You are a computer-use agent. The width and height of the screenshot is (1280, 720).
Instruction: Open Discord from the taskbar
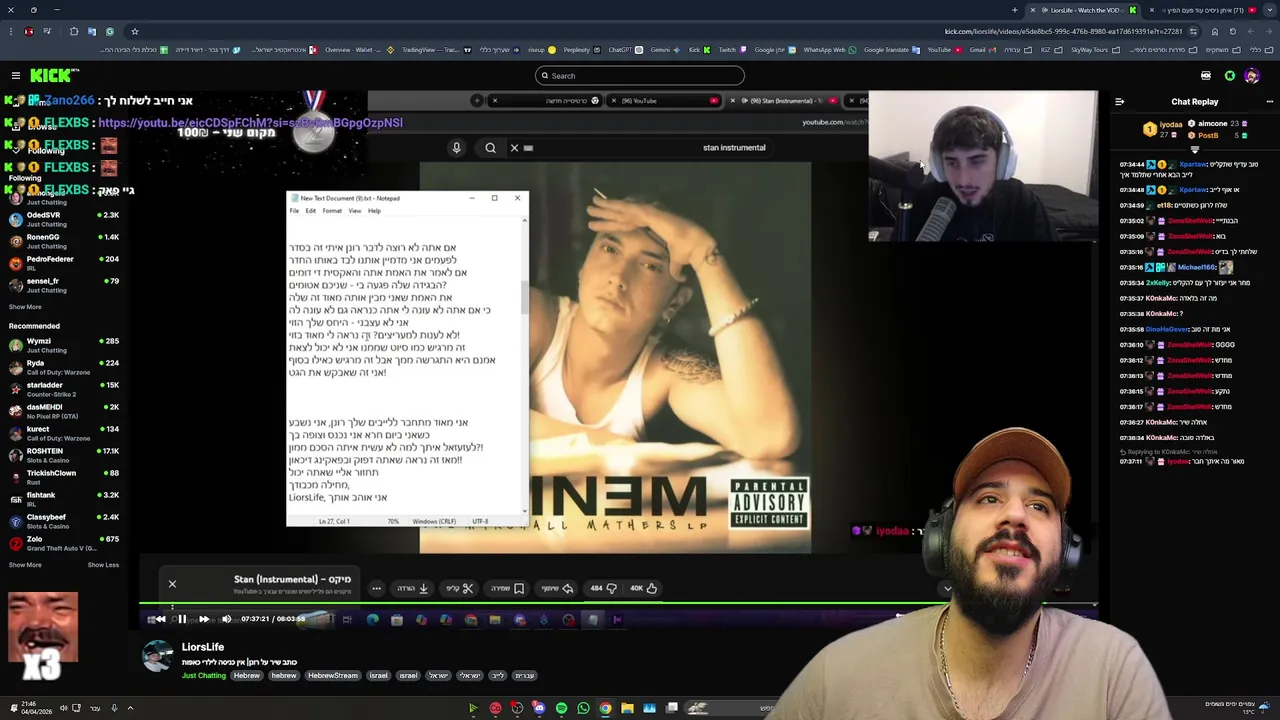(539, 708)
